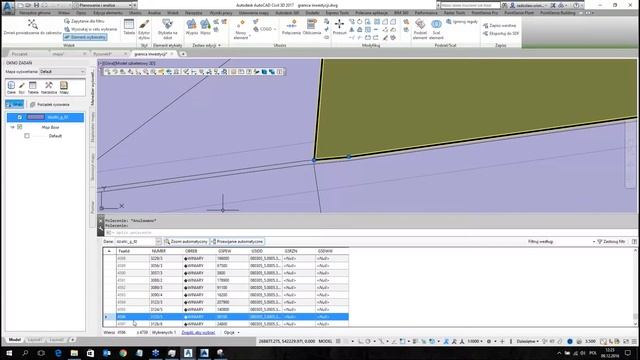640x360 pixels.
Task: Open the Mapy icon in Okno zadań
Action: 64,87
